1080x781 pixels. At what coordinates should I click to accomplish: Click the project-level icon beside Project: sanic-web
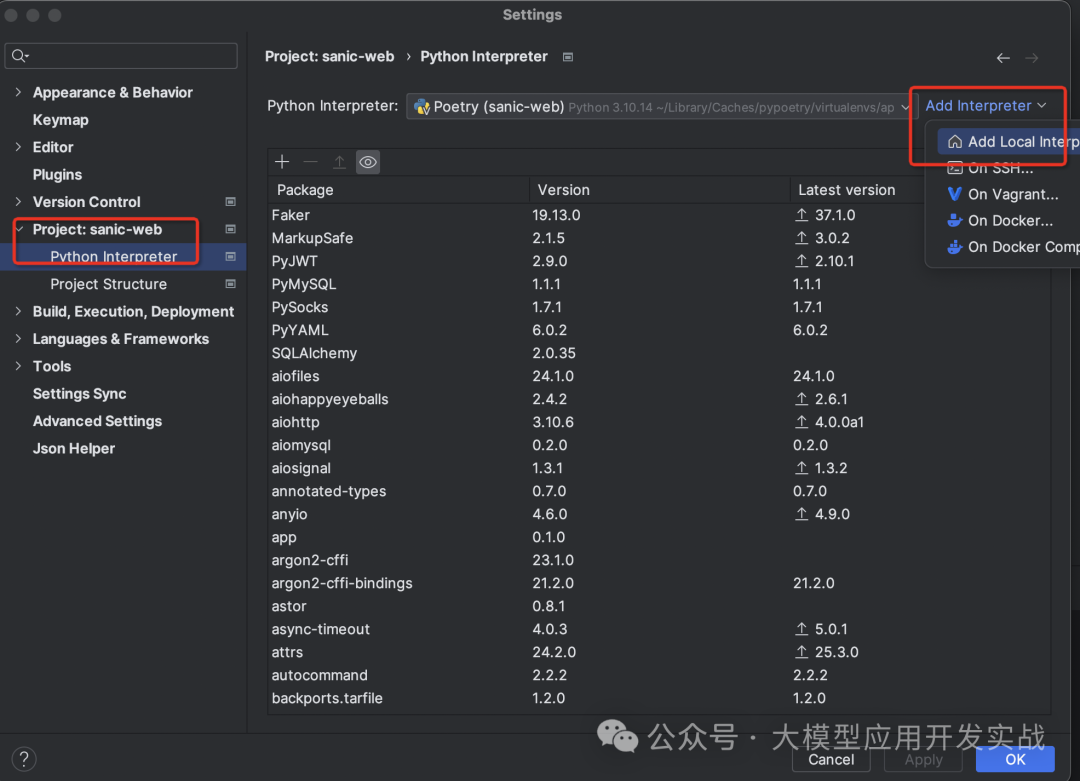(231, 229)
